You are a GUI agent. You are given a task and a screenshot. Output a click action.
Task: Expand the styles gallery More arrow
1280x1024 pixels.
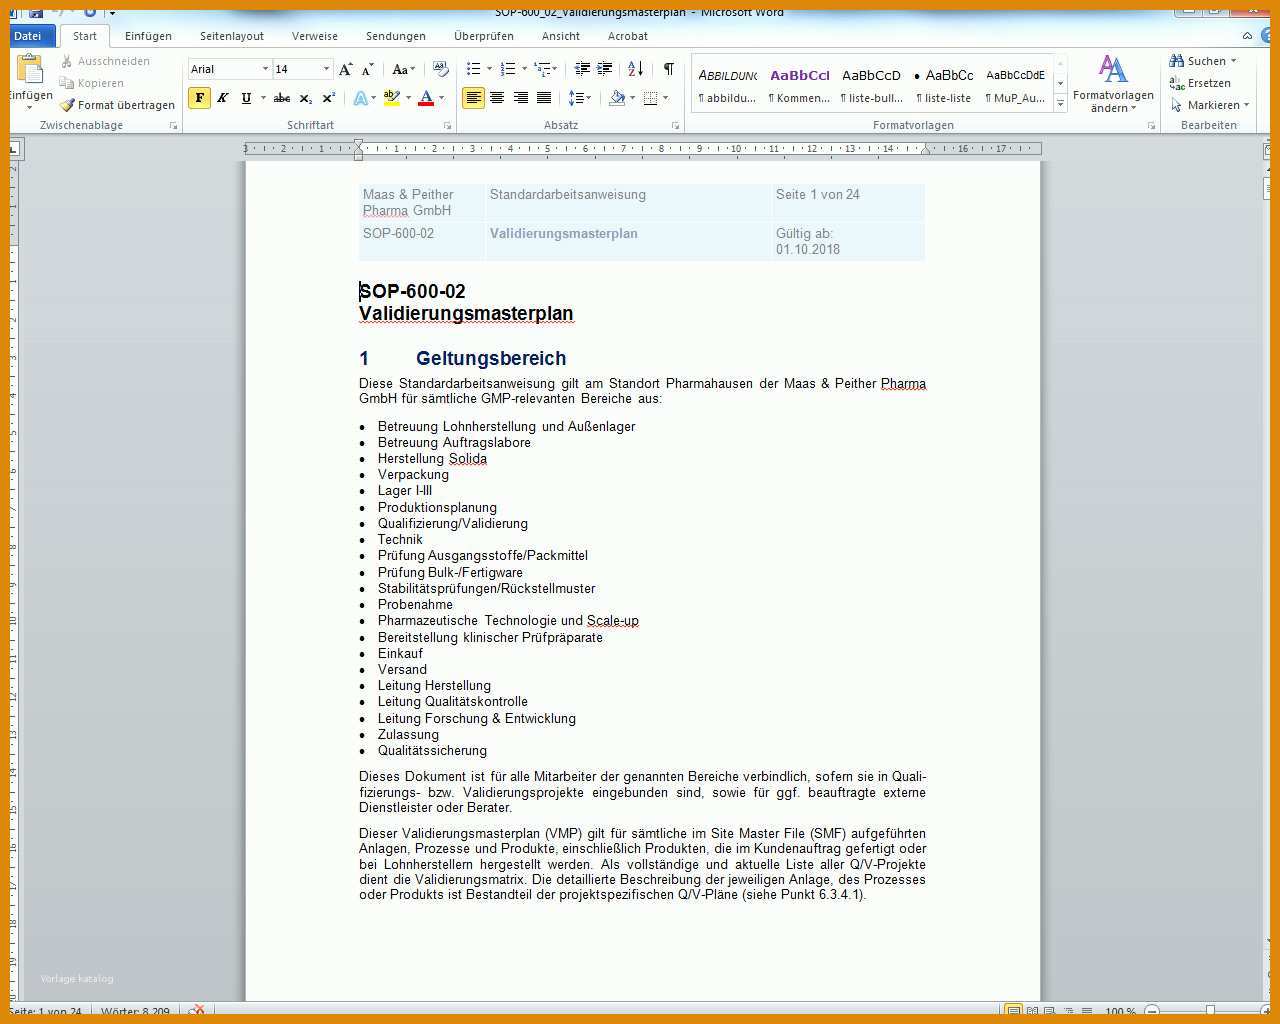1061,103
